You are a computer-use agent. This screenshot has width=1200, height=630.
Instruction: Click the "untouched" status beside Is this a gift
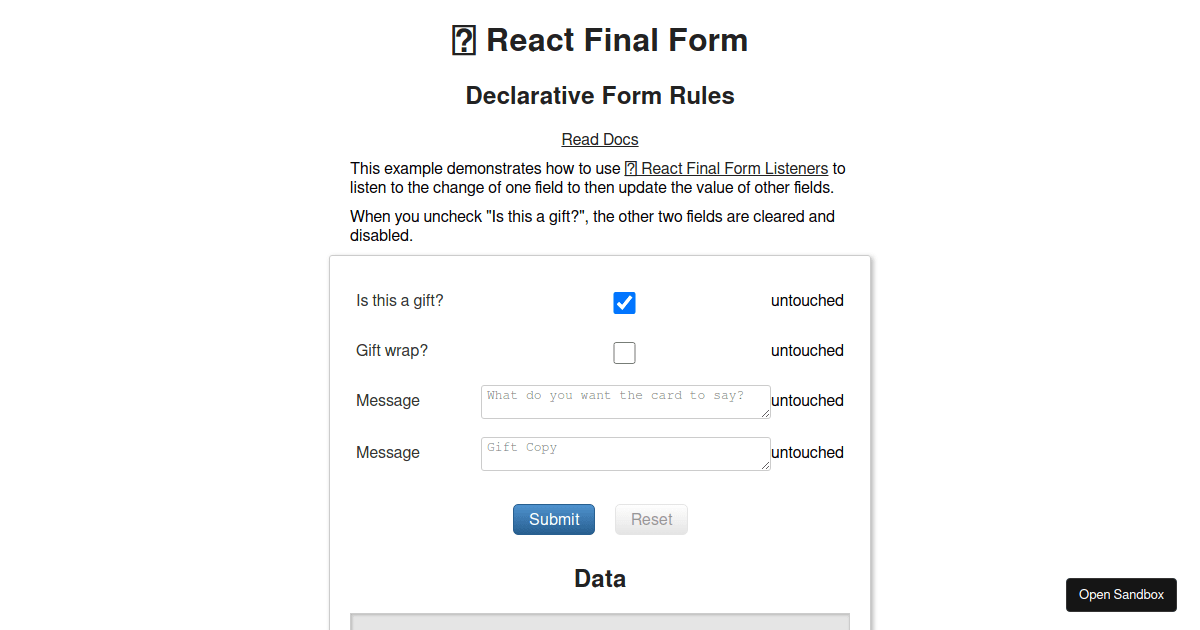(x=807, y=300)
